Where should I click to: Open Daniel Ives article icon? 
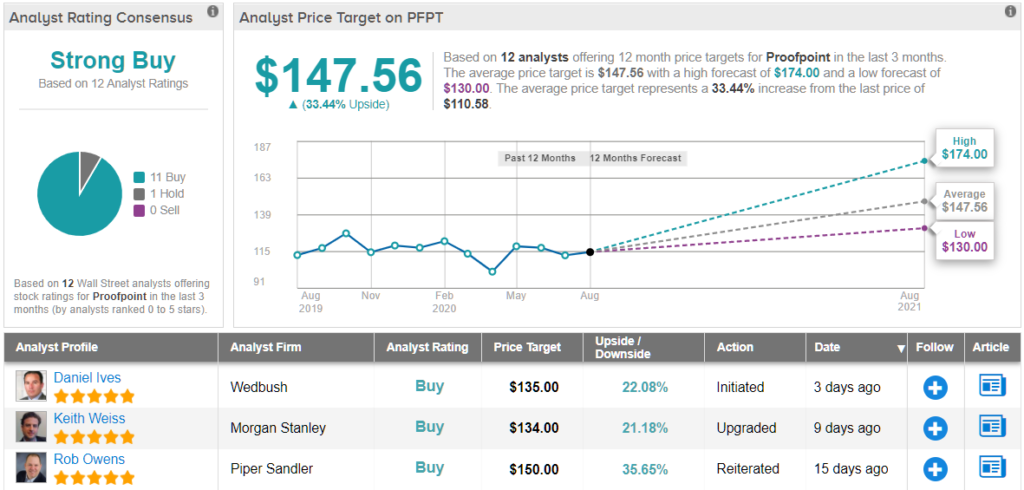click(992, 386)
